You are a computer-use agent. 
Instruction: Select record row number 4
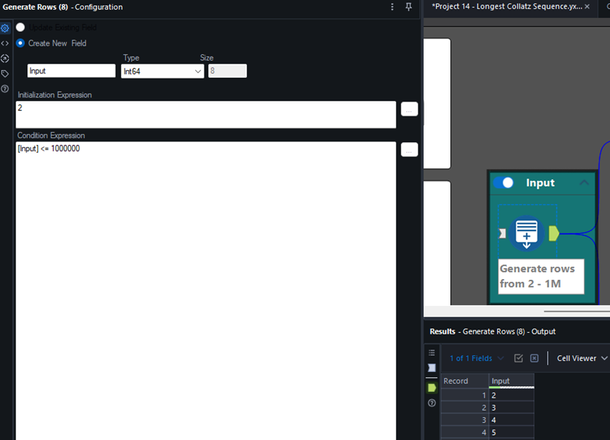click(465, 433)
